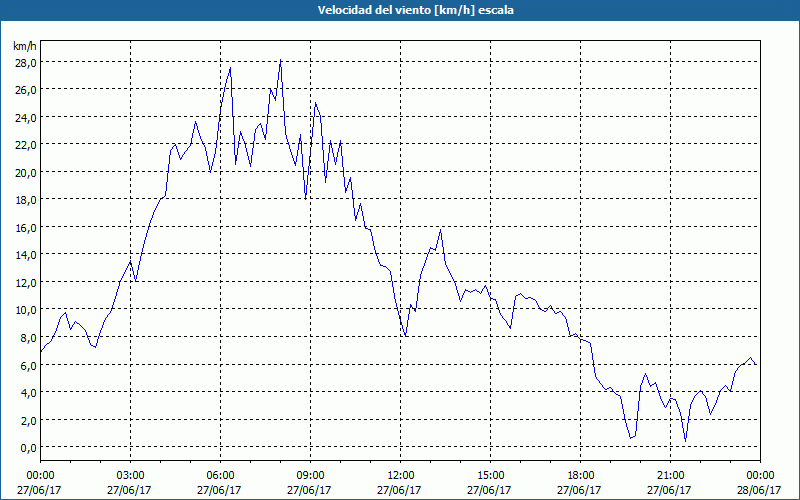
Task: Click the 03:00 time axis label
Action: 130,476
